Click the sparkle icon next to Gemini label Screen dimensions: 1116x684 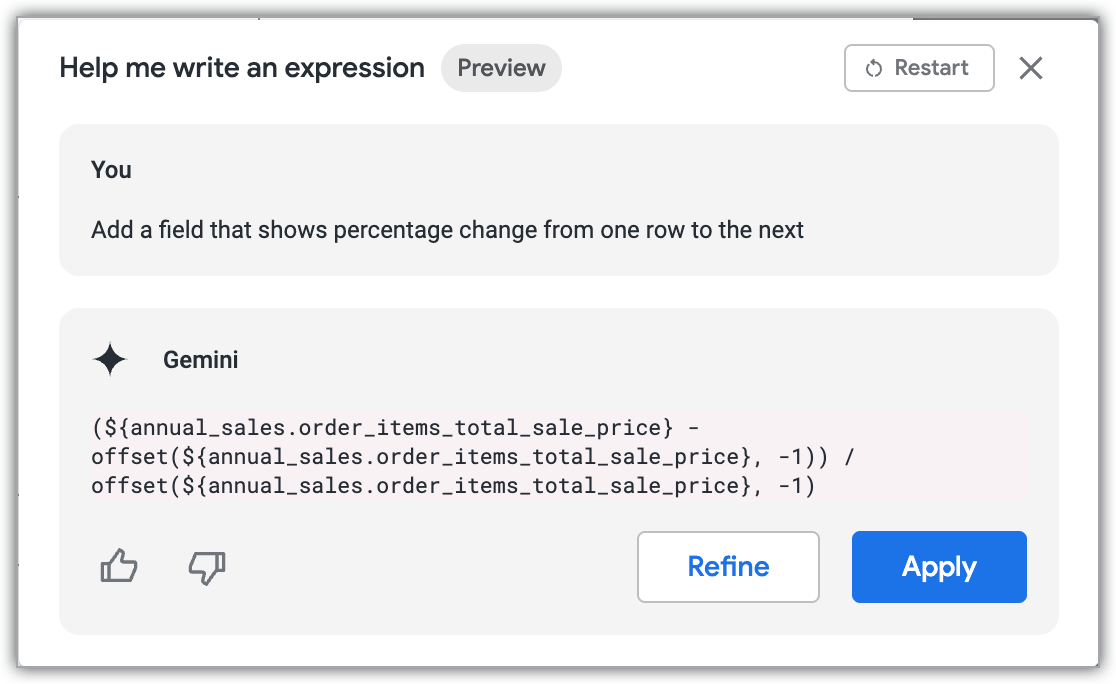click(x=110, y=359)
